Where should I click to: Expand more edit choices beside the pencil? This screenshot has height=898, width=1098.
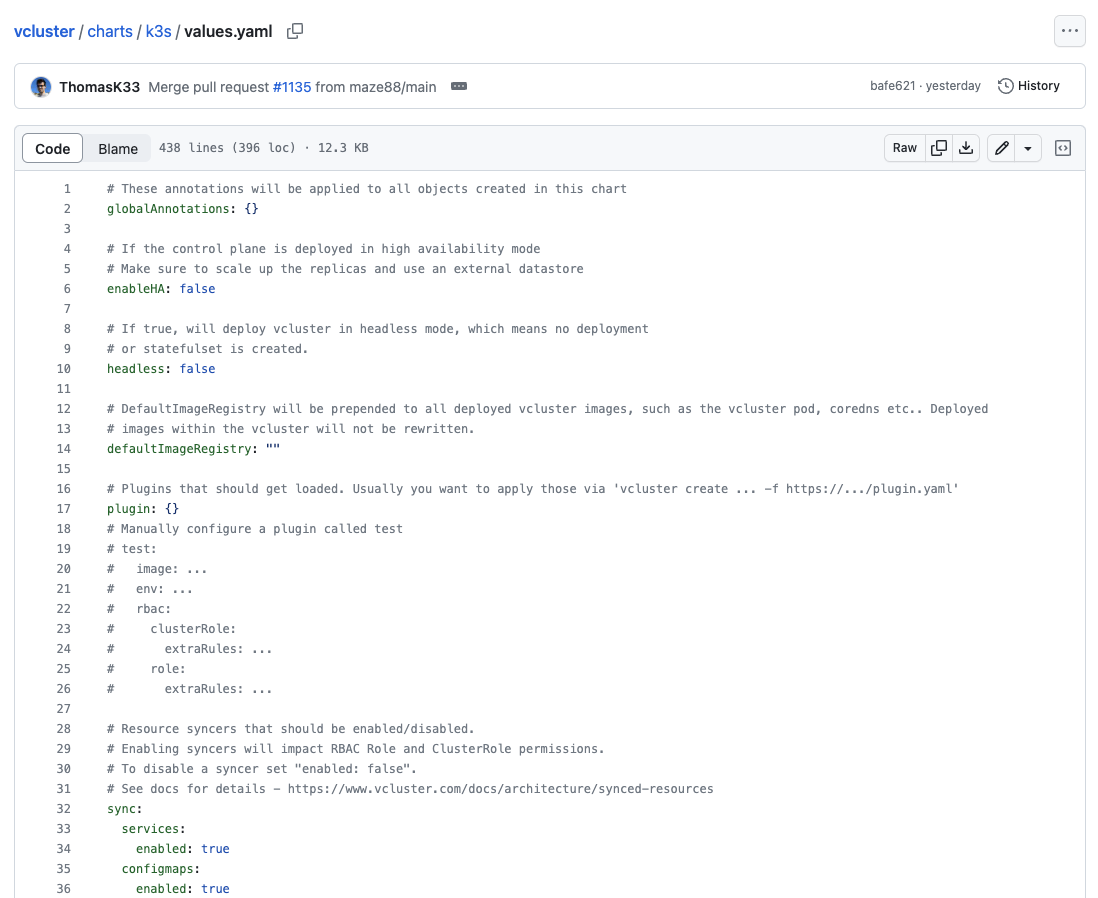point(1028,147)
